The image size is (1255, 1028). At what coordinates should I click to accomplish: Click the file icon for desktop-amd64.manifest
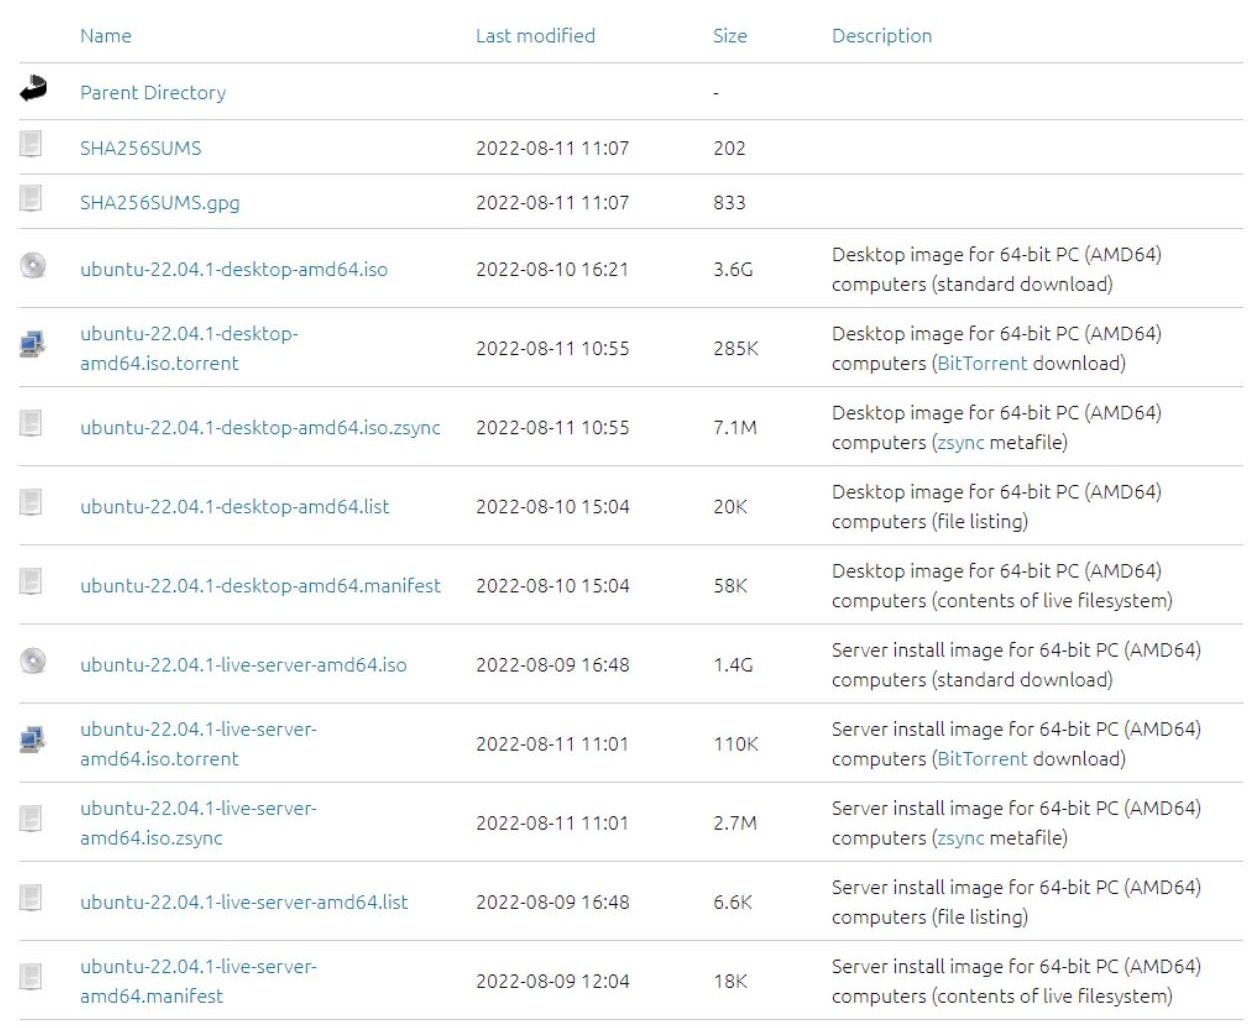point(31,581)
